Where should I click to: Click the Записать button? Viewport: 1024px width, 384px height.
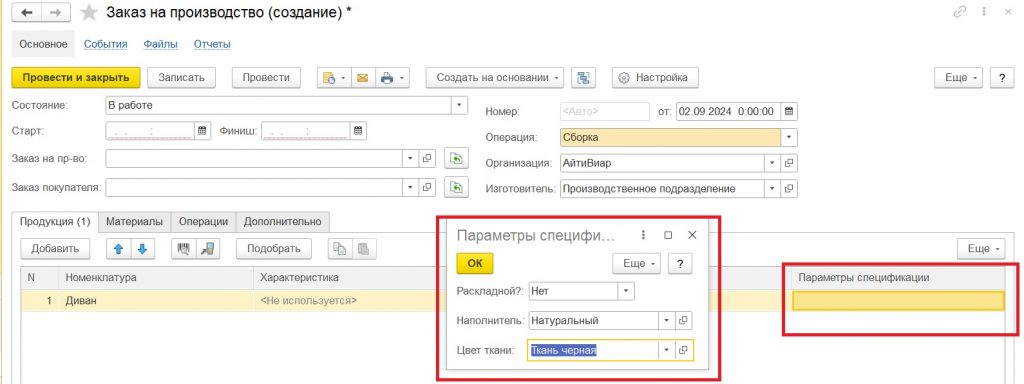(x=181, y=78)
